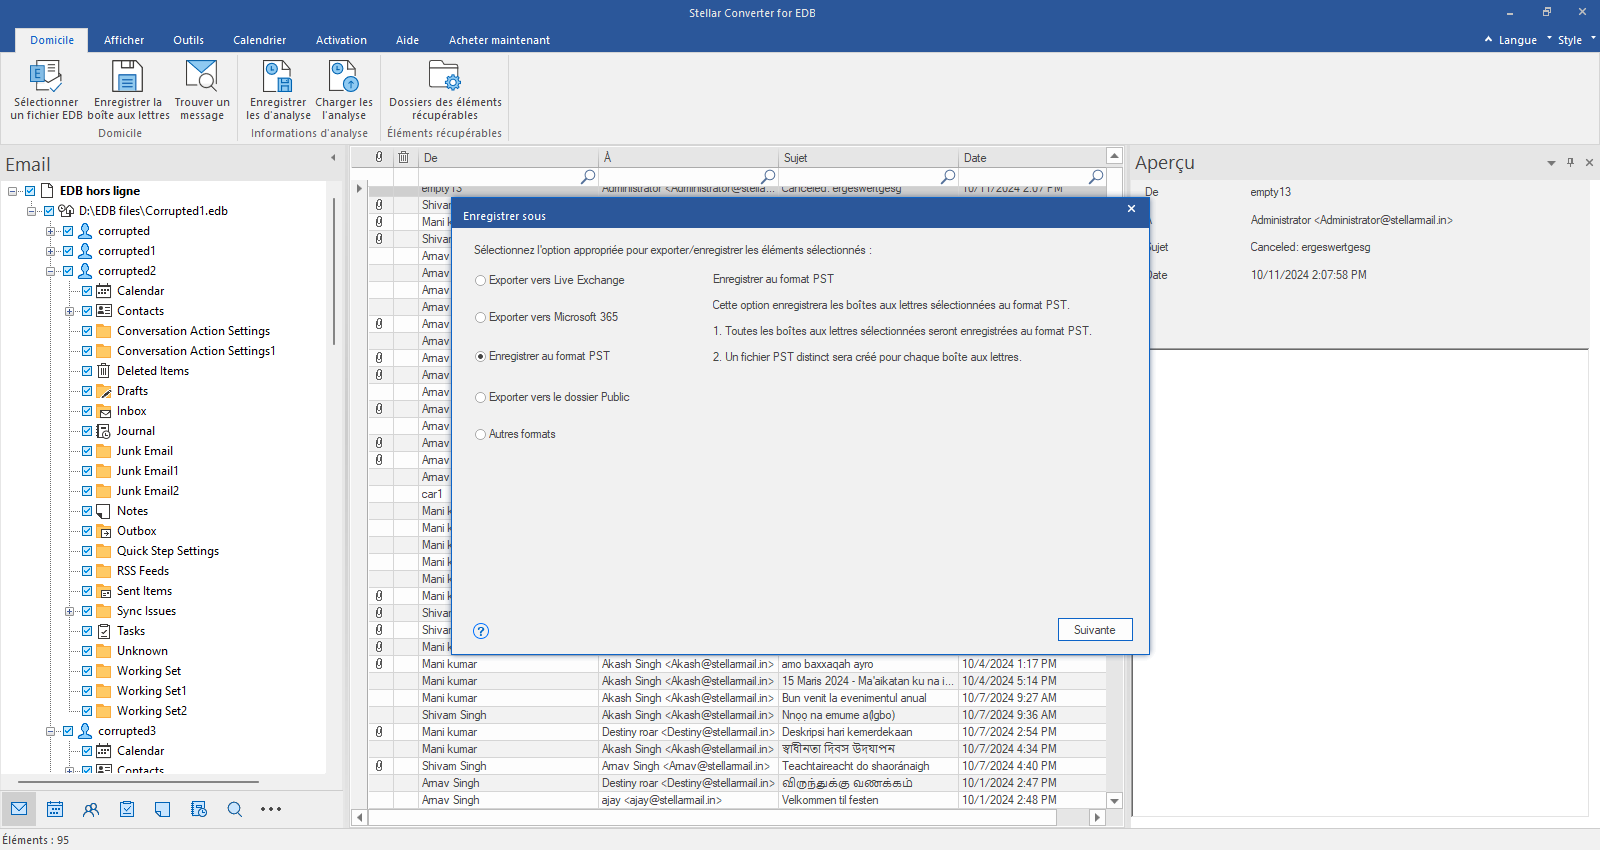Click the search icon in À filter
Viewport: 1600px width, 850px height.
pos(768,176)
